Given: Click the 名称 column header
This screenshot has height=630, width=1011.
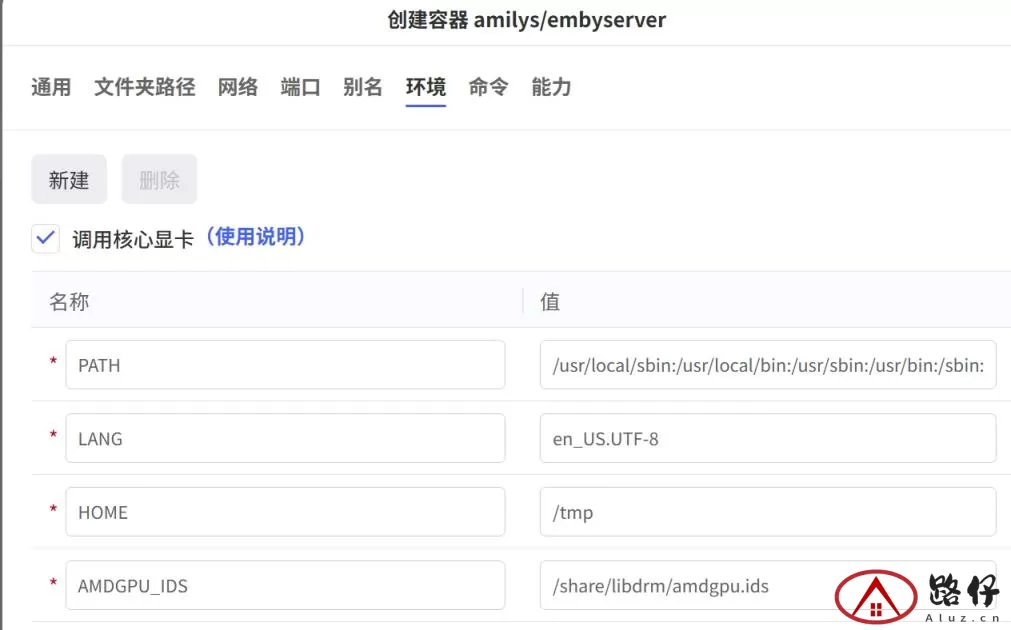Looking at the screenshot, I should pyautogui.click(x=68, y=301).
